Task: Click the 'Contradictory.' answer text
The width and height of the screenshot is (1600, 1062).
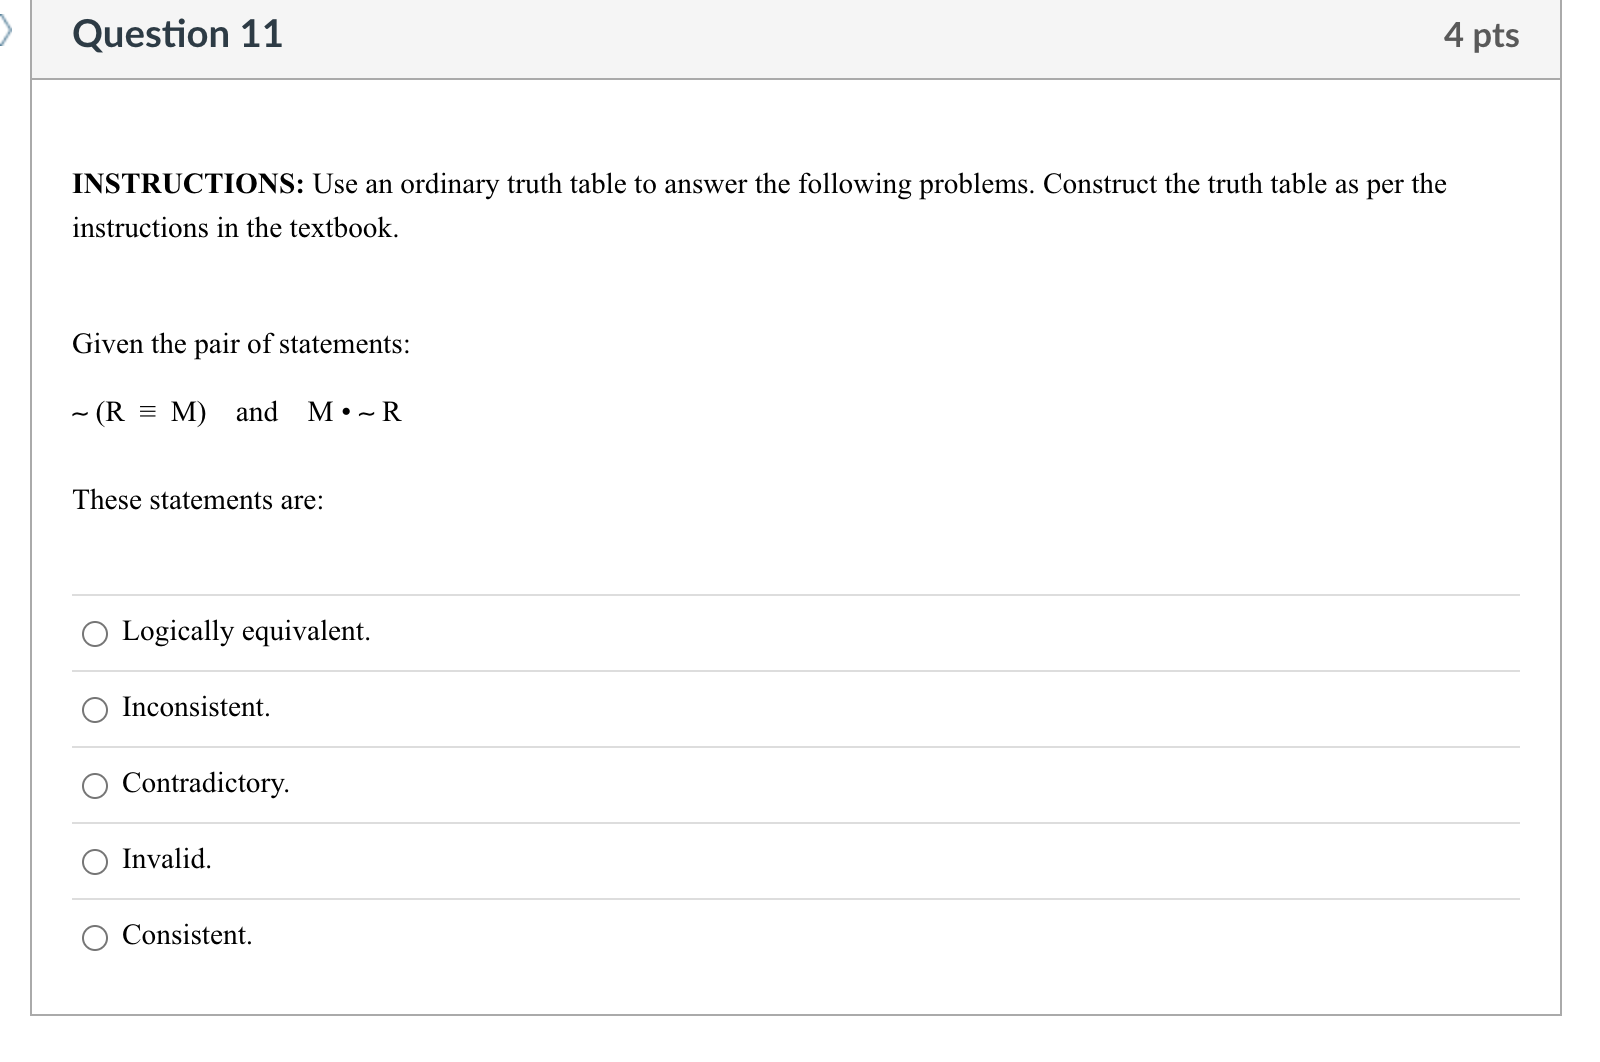Action: point(205,784)
